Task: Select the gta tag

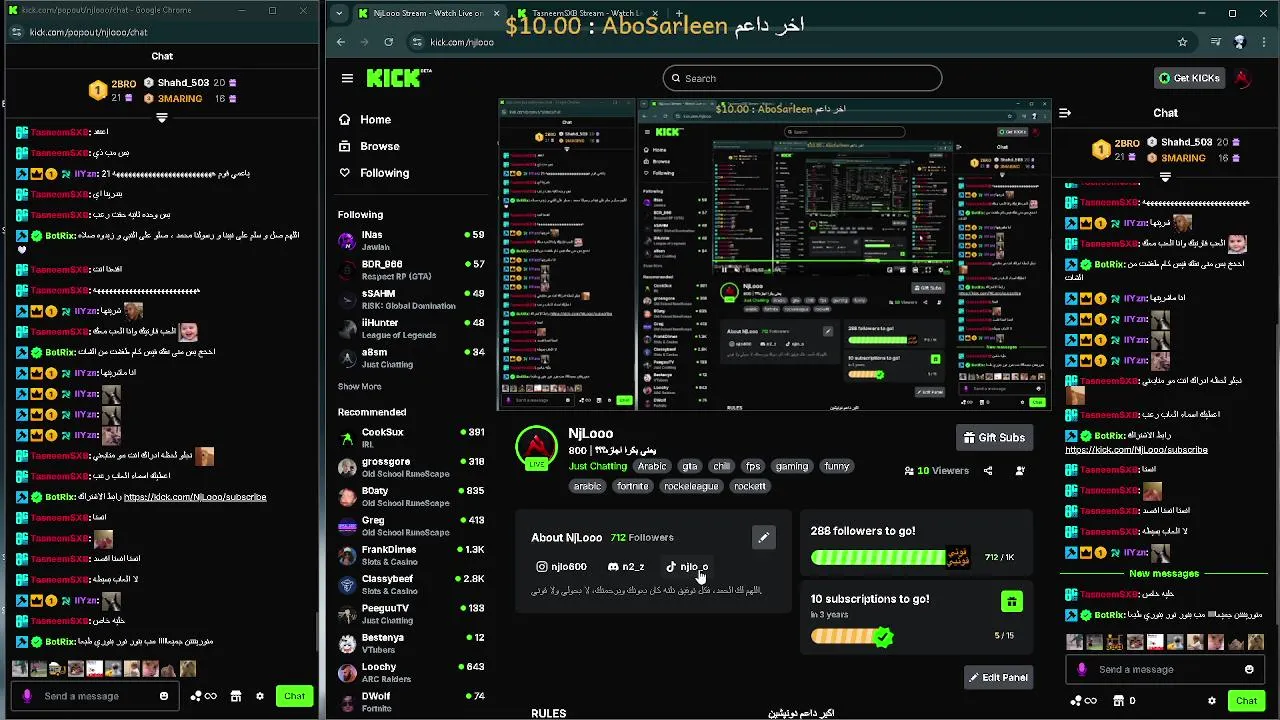Action: tap(690, 466)
